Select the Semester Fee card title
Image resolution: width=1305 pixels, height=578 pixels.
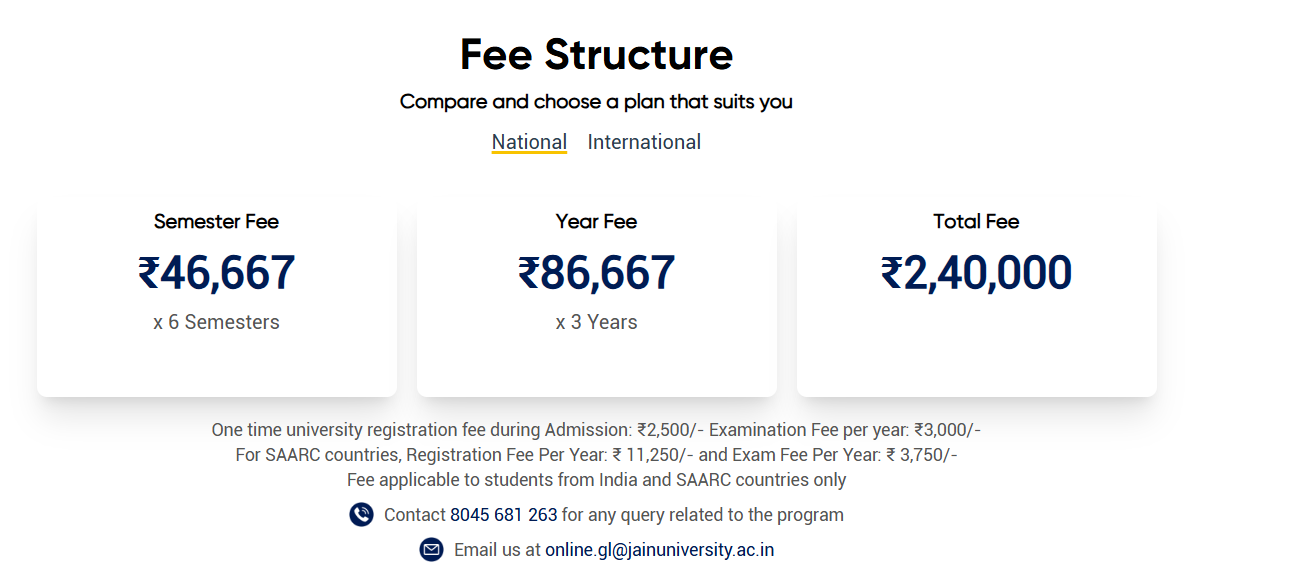(216, 222)
